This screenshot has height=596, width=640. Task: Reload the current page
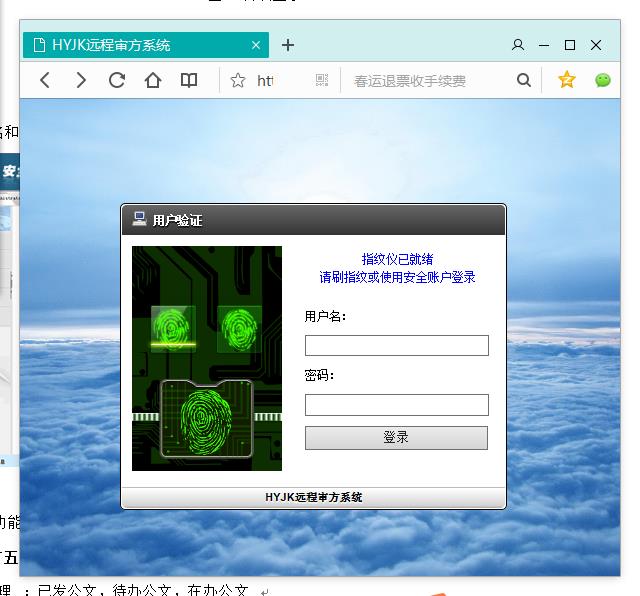(117, 80)
